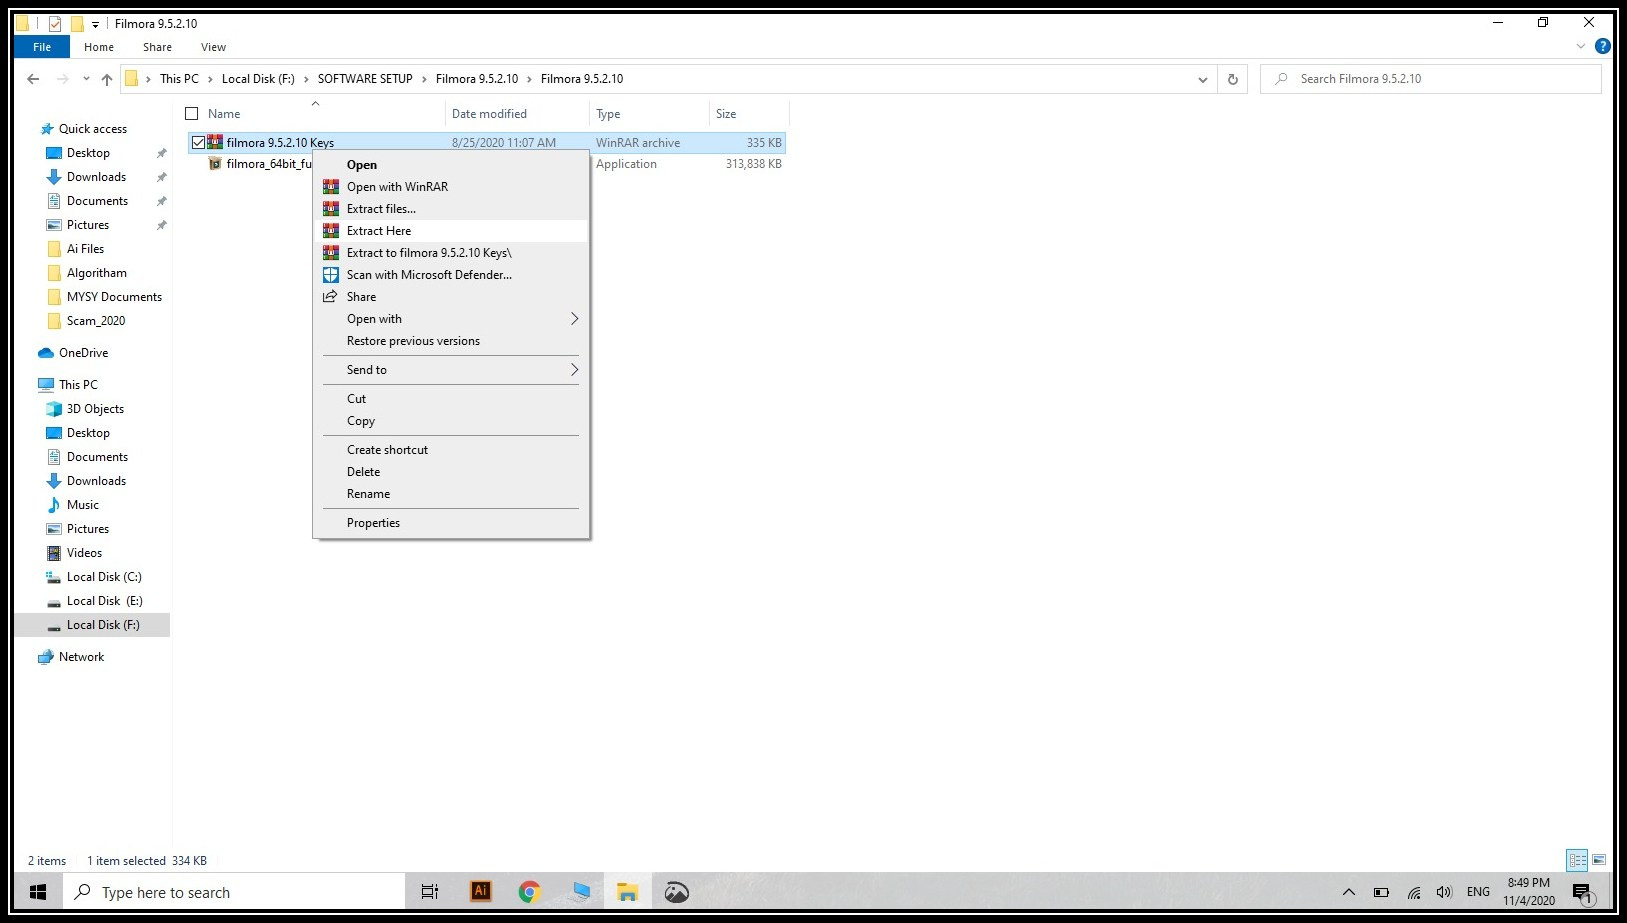Choose Extract files... option
1627x923 pixels.
451,209
